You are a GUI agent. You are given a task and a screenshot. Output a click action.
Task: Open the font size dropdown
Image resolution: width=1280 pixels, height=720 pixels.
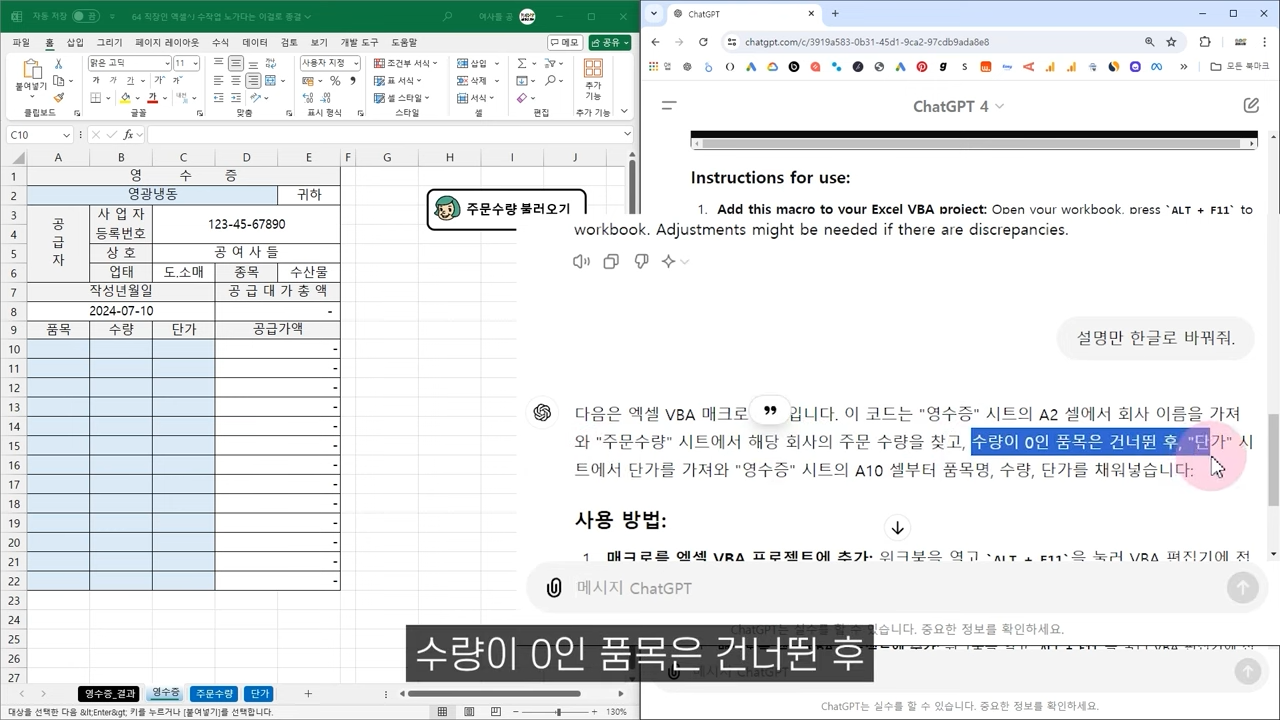click(195, 63)
